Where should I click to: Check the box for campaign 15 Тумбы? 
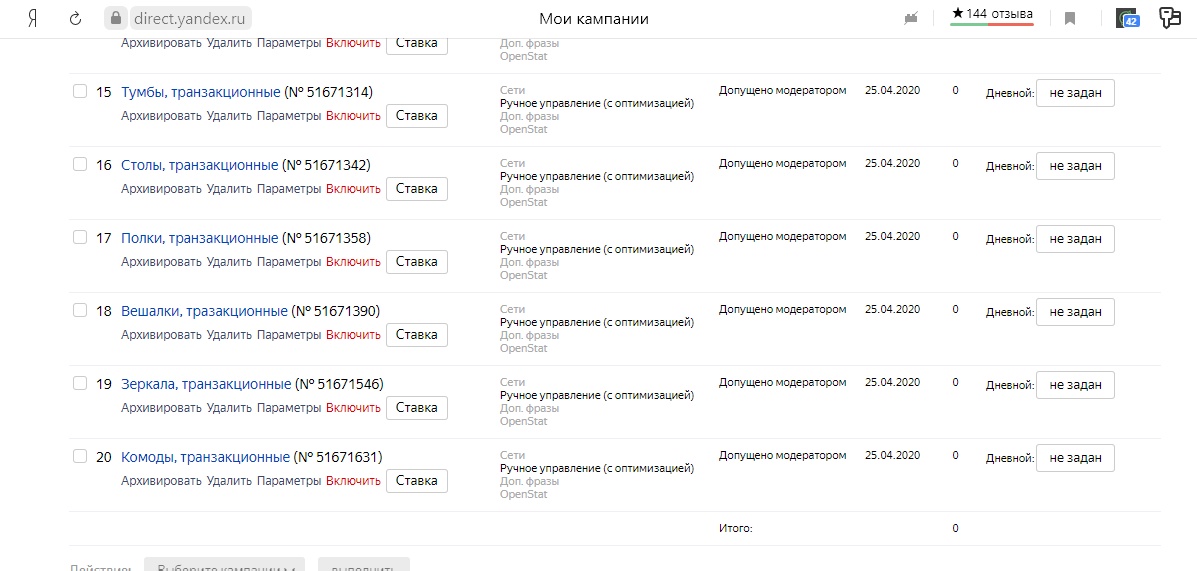pyautogui.click(x=80, y=92)
